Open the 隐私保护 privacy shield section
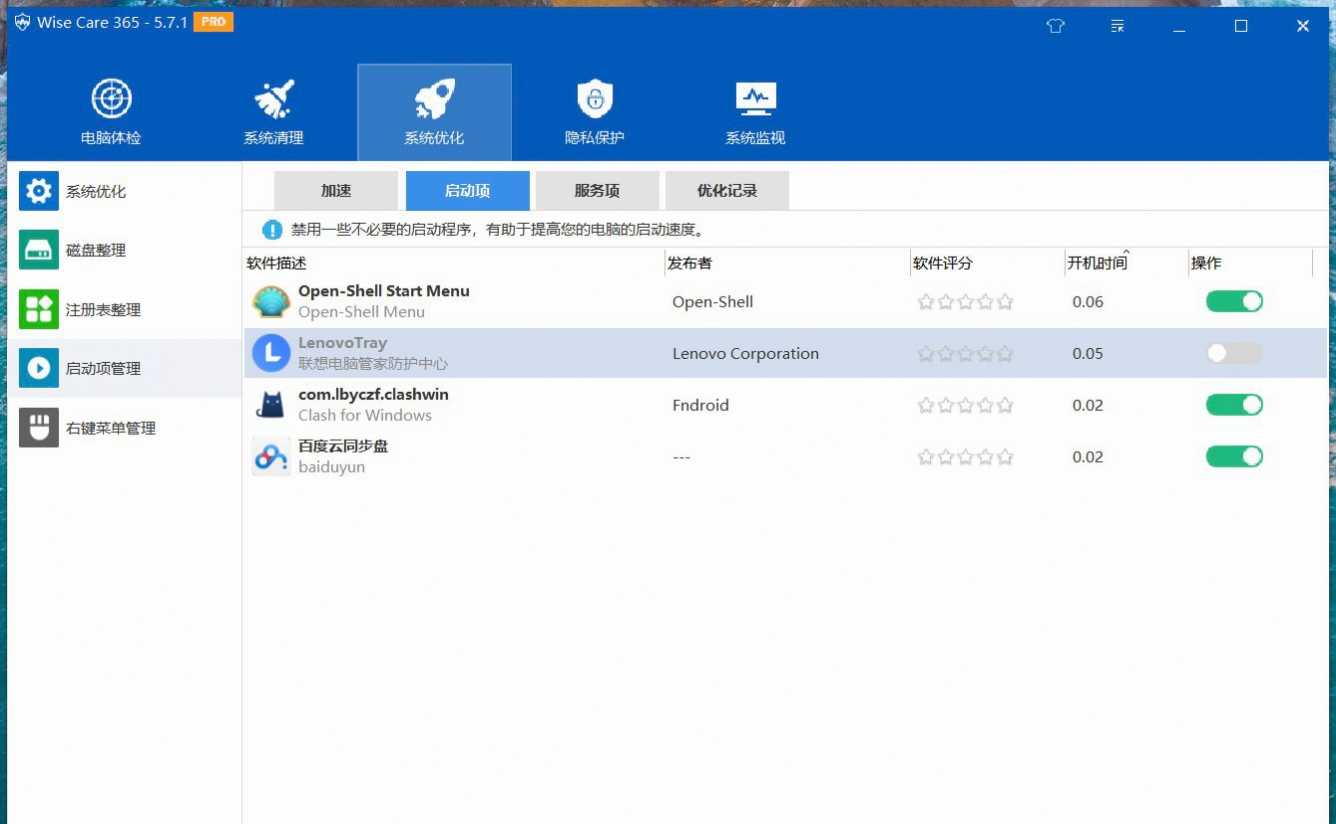This screenshot has height=824, width=1336. pyautogui.click(x=594, y=113)
